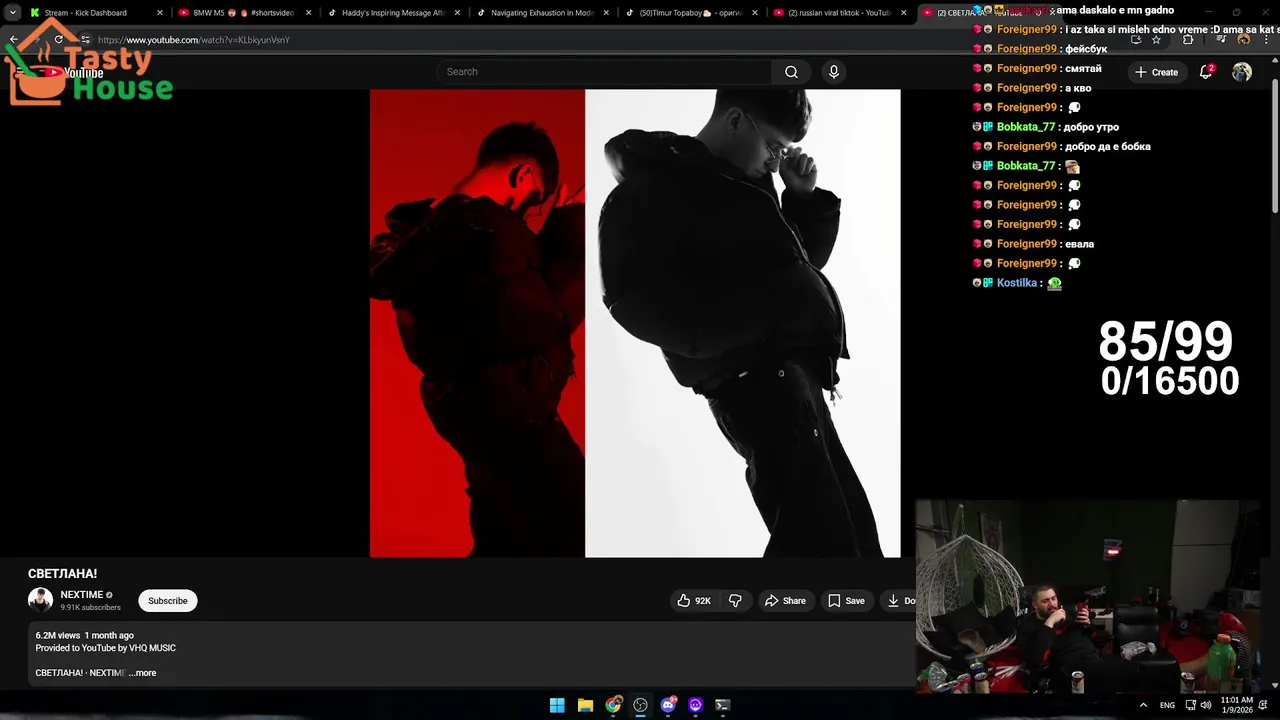Screen dimensions: 1280x720
Task: Close the Navigating Exhaustion tab
Action: pos(606,13)
